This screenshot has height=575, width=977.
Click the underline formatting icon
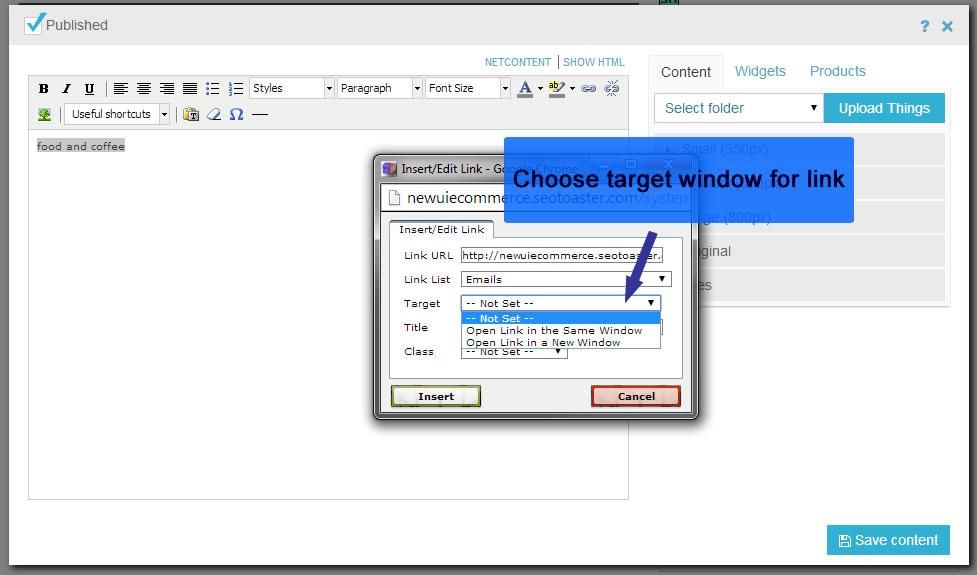click(x=89, y=89)
